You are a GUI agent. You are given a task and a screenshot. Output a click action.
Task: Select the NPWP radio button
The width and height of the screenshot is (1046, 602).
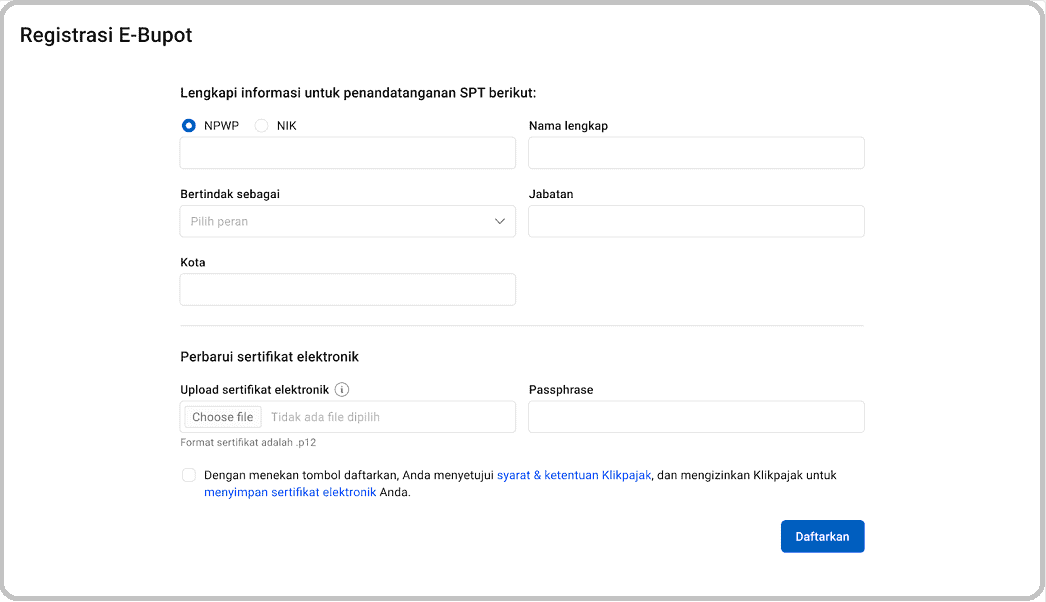point(189,125)
